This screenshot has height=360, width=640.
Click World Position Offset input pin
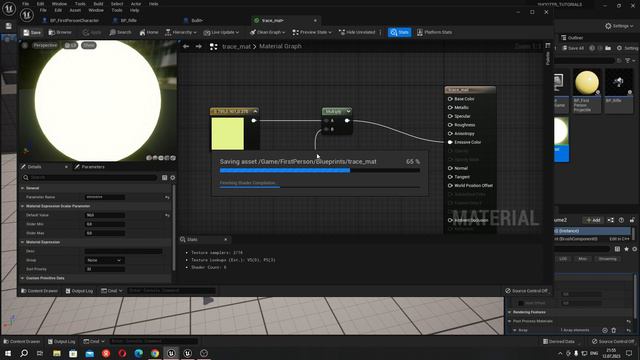pyautogui.click(x=450, y=185)
